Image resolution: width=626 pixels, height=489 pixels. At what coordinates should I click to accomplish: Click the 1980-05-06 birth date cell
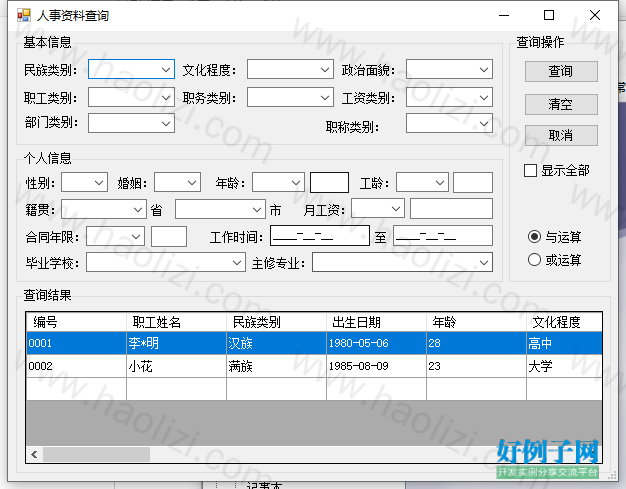pyautogui.click(x=376, y=343)
